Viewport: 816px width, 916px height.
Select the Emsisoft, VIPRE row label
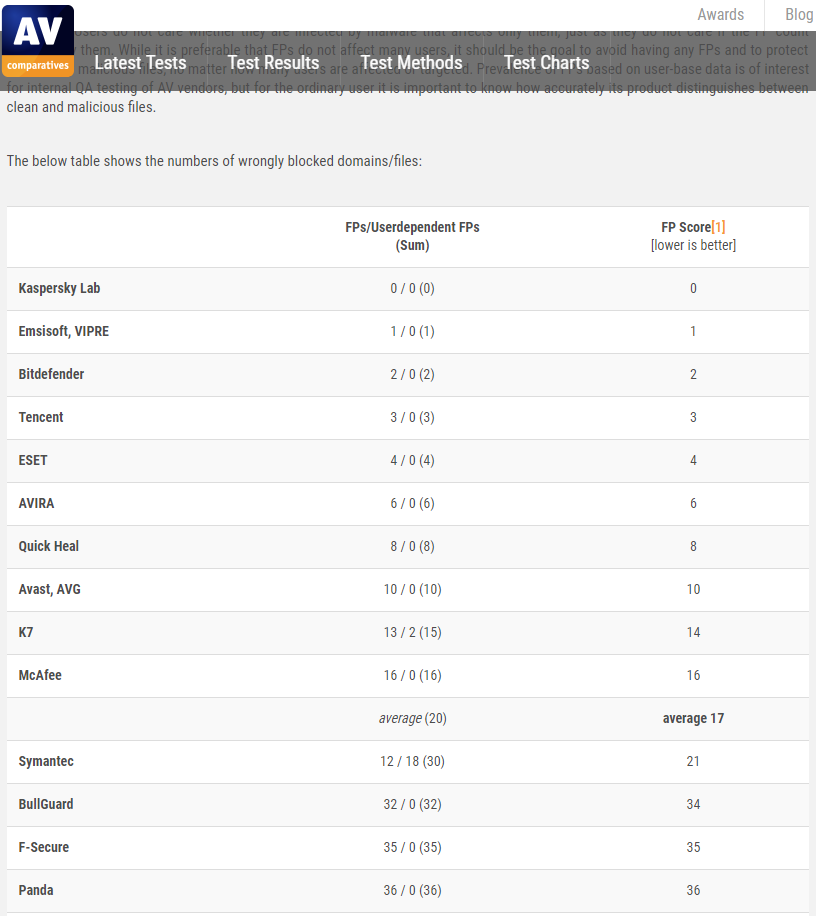[x=64, y=331]
